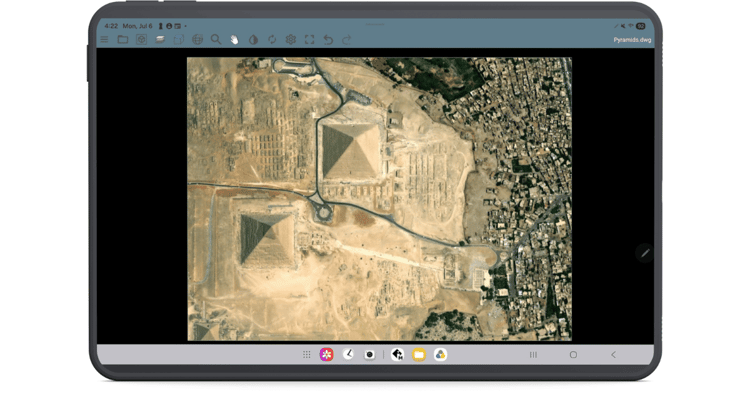Launch the yellow My Files app
The height and width of the screenshot is (393, 750).
[x=419, y=354]
